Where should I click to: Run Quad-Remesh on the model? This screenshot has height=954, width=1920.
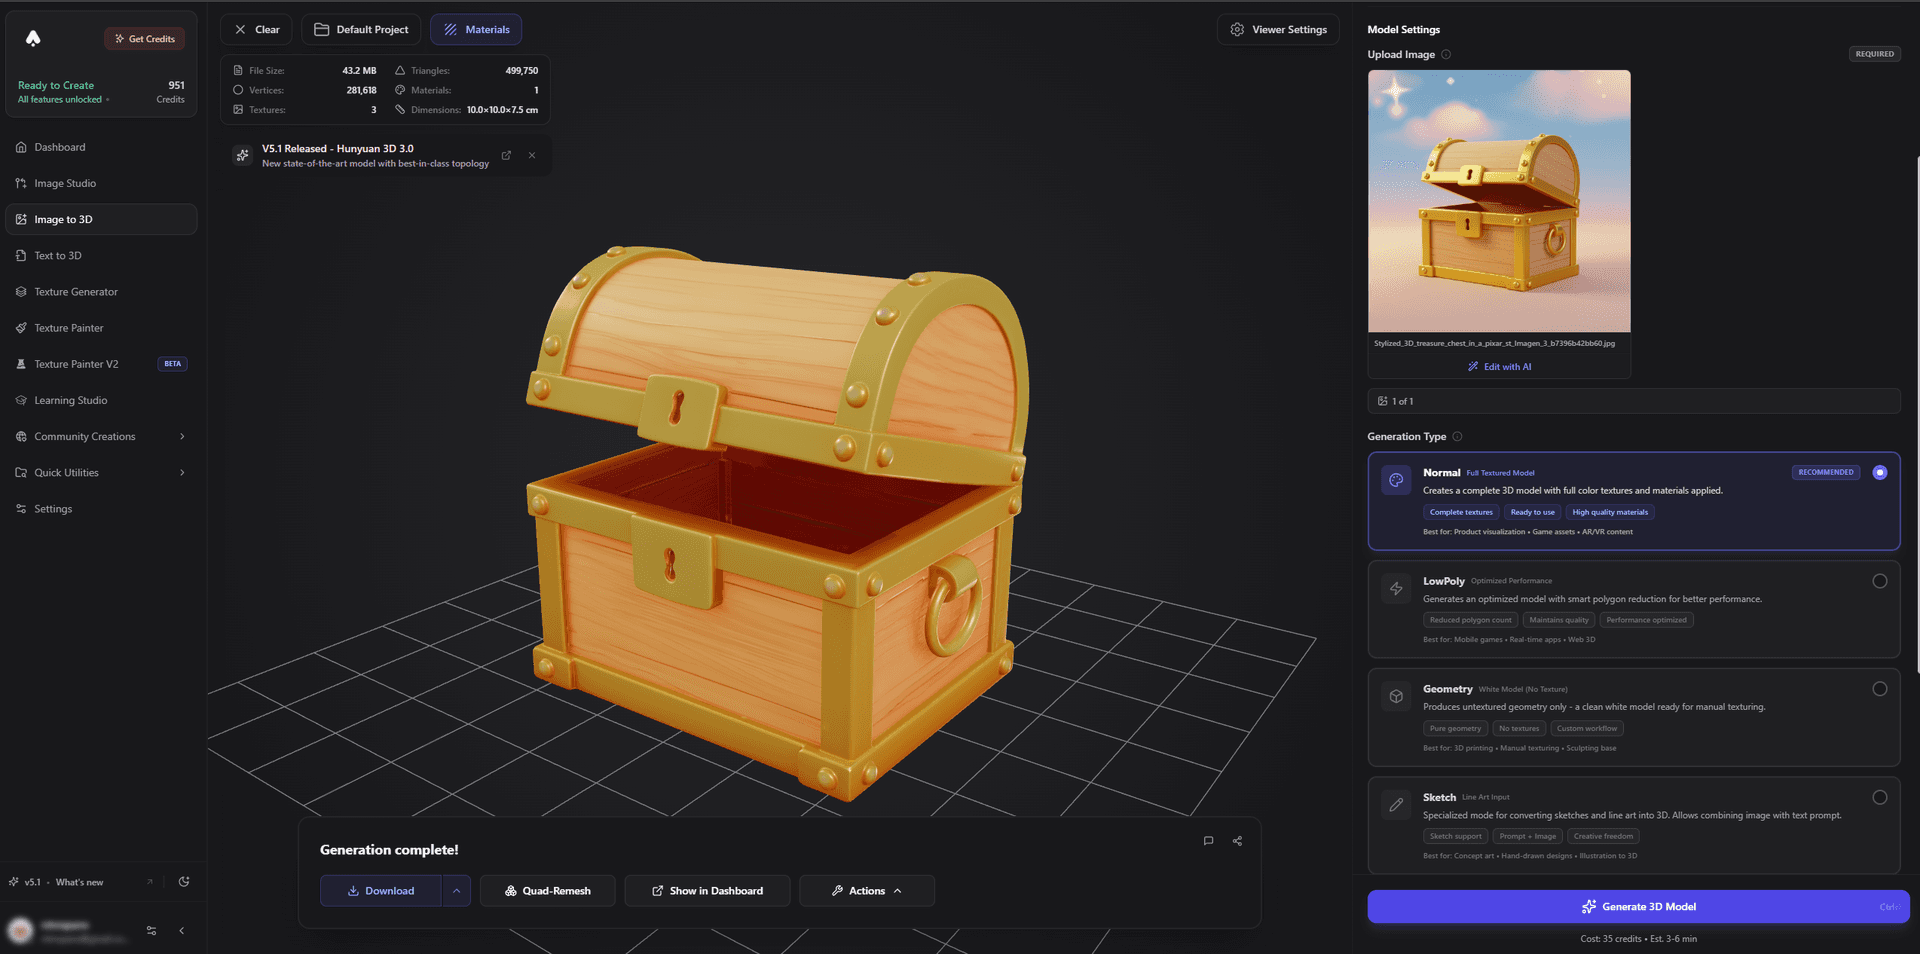click(x=547, y=890)
